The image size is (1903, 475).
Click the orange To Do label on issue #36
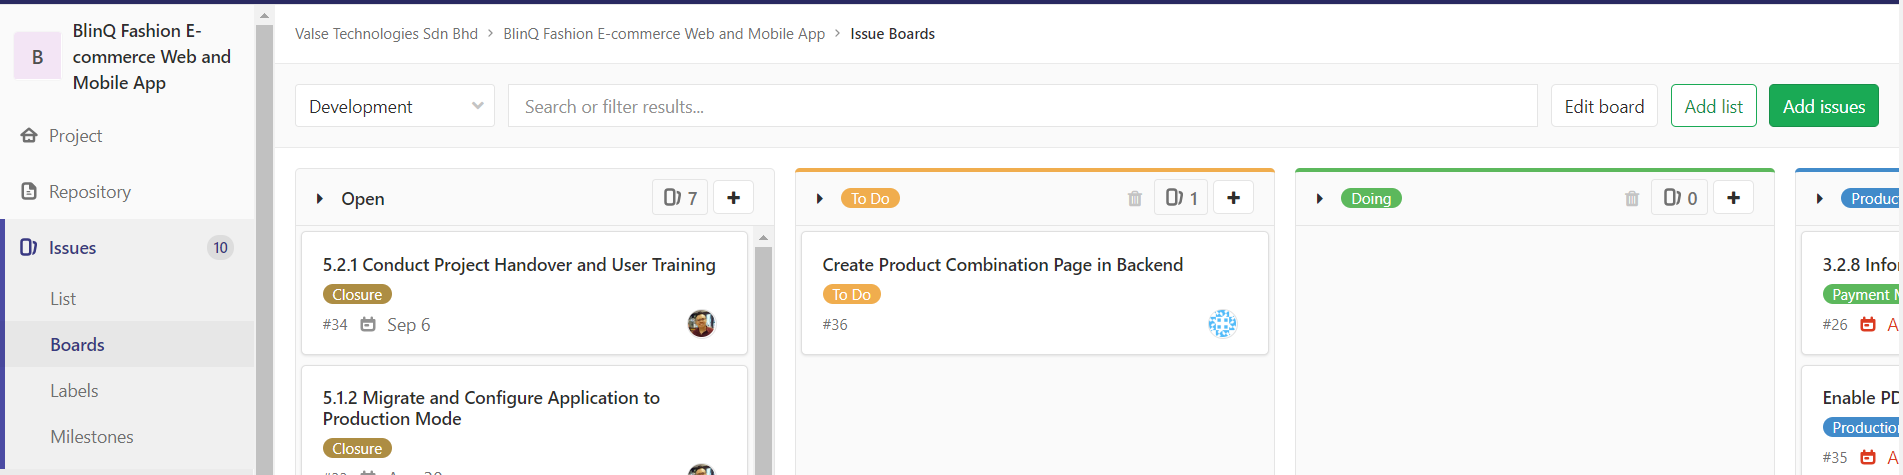tap(851, 295)
